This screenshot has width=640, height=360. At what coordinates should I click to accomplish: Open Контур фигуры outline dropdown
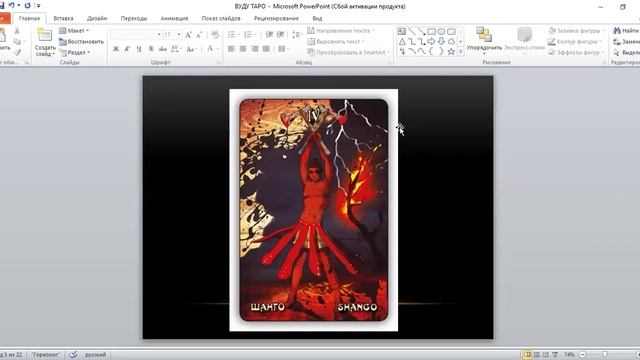(574, 42)
